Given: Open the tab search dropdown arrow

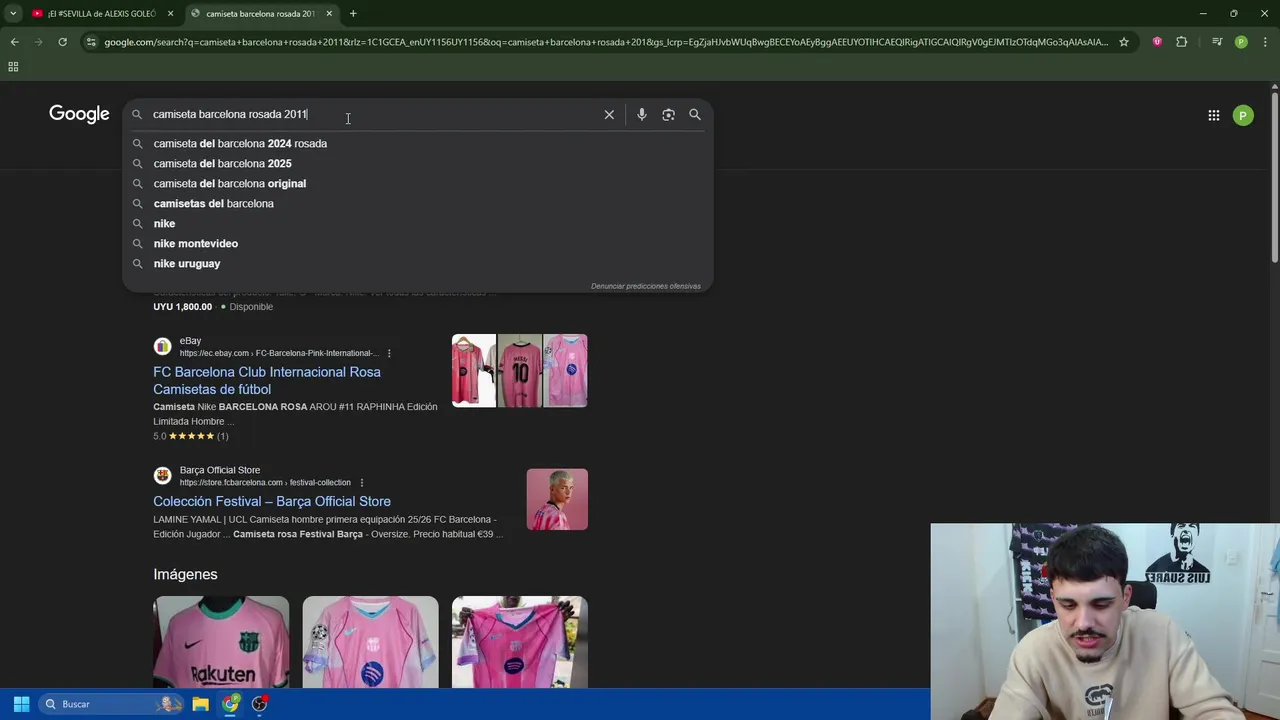Looking at the screenshot, I should 13,13.
